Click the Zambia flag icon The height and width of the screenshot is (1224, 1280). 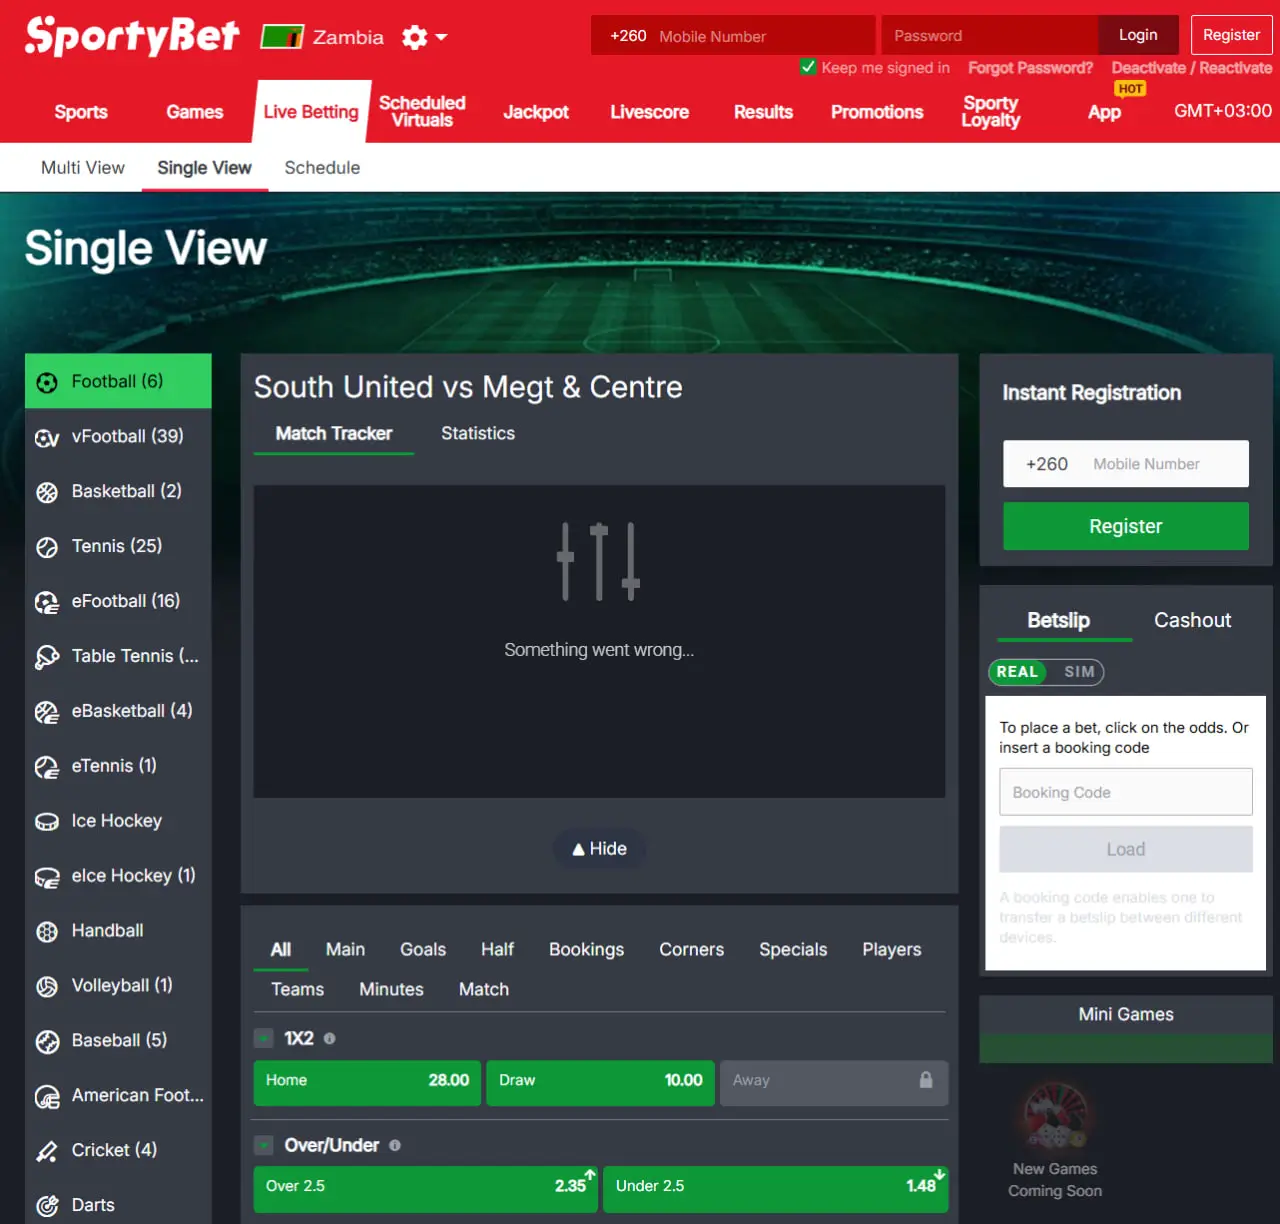click(x=282, y=37)
